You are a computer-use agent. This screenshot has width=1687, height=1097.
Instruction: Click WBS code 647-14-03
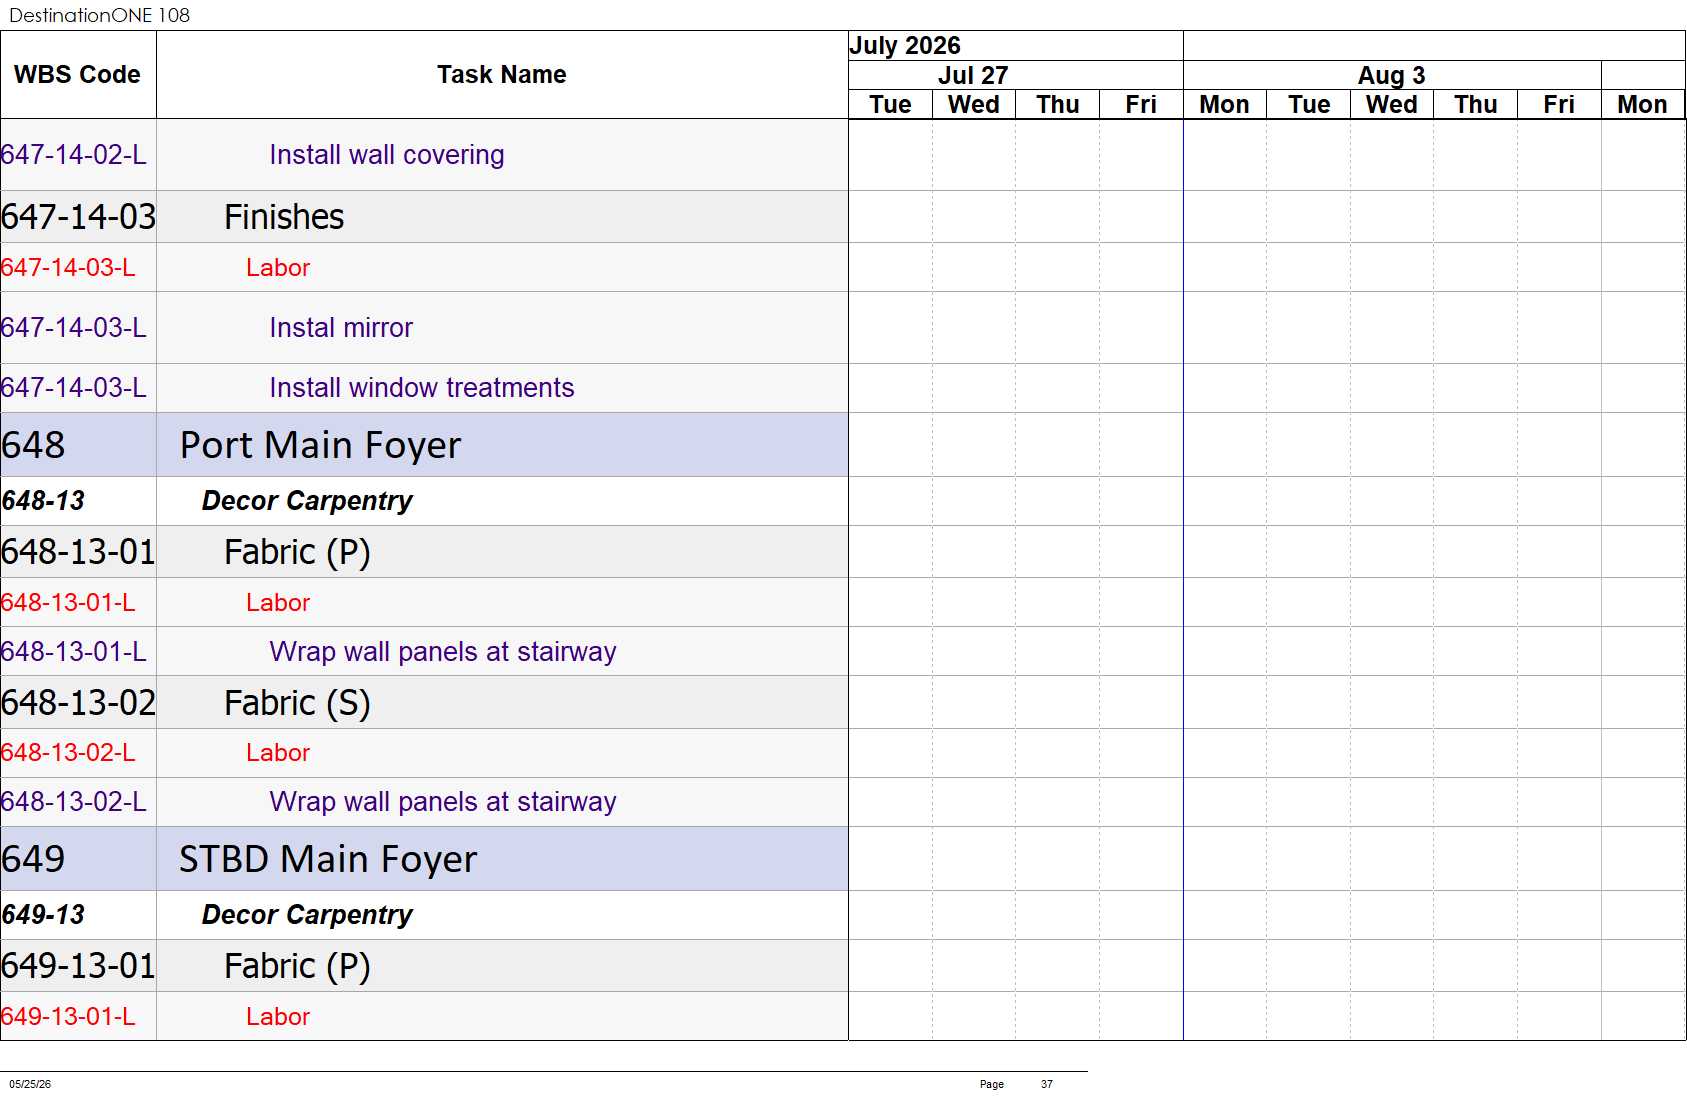point(78,217)
